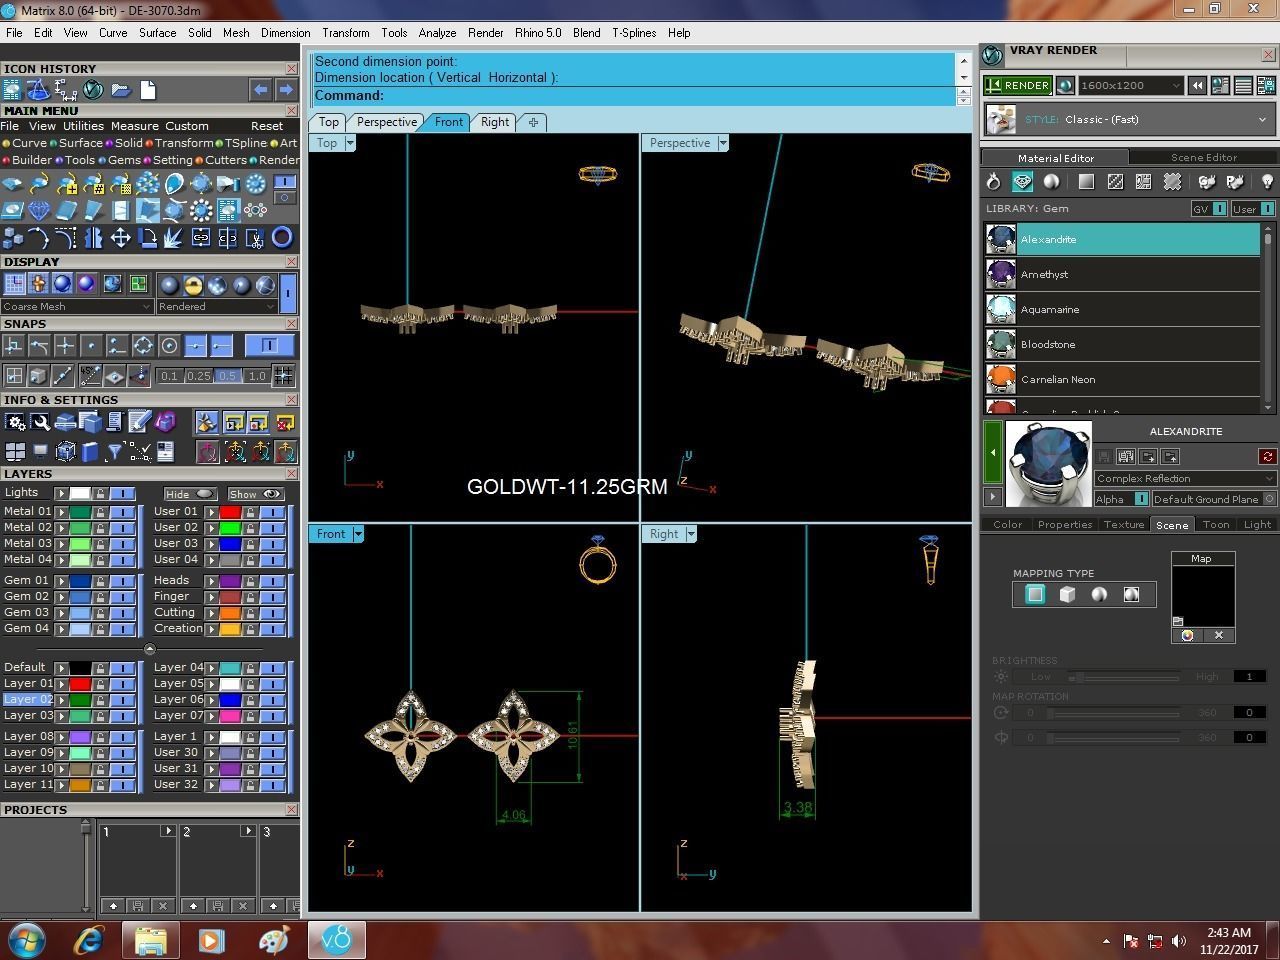Click the volume speaker tray icon

(x=1180, y=941)
